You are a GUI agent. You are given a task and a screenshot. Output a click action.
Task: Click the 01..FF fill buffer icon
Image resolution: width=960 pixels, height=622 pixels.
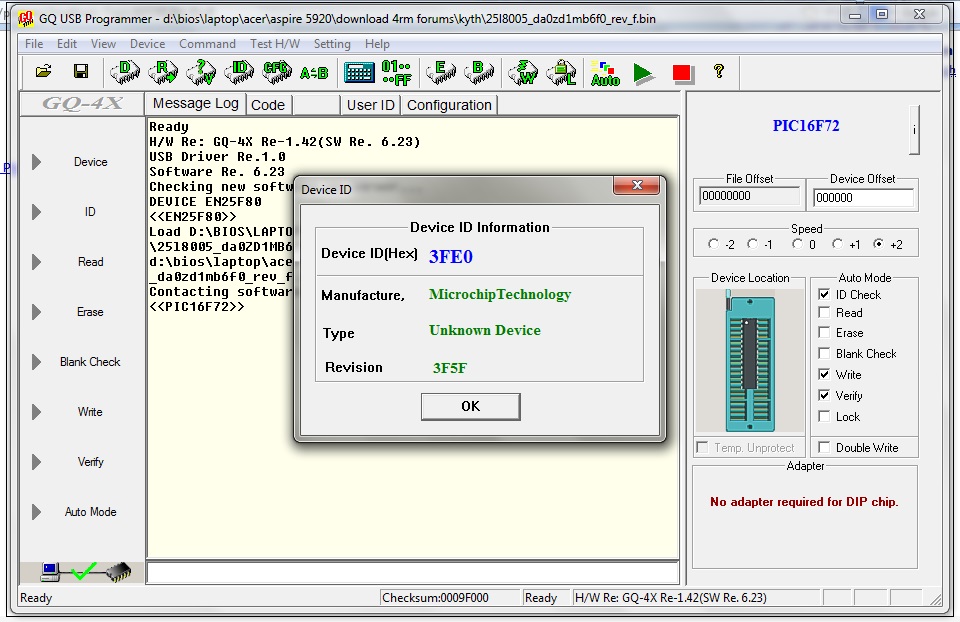point(397,72)
